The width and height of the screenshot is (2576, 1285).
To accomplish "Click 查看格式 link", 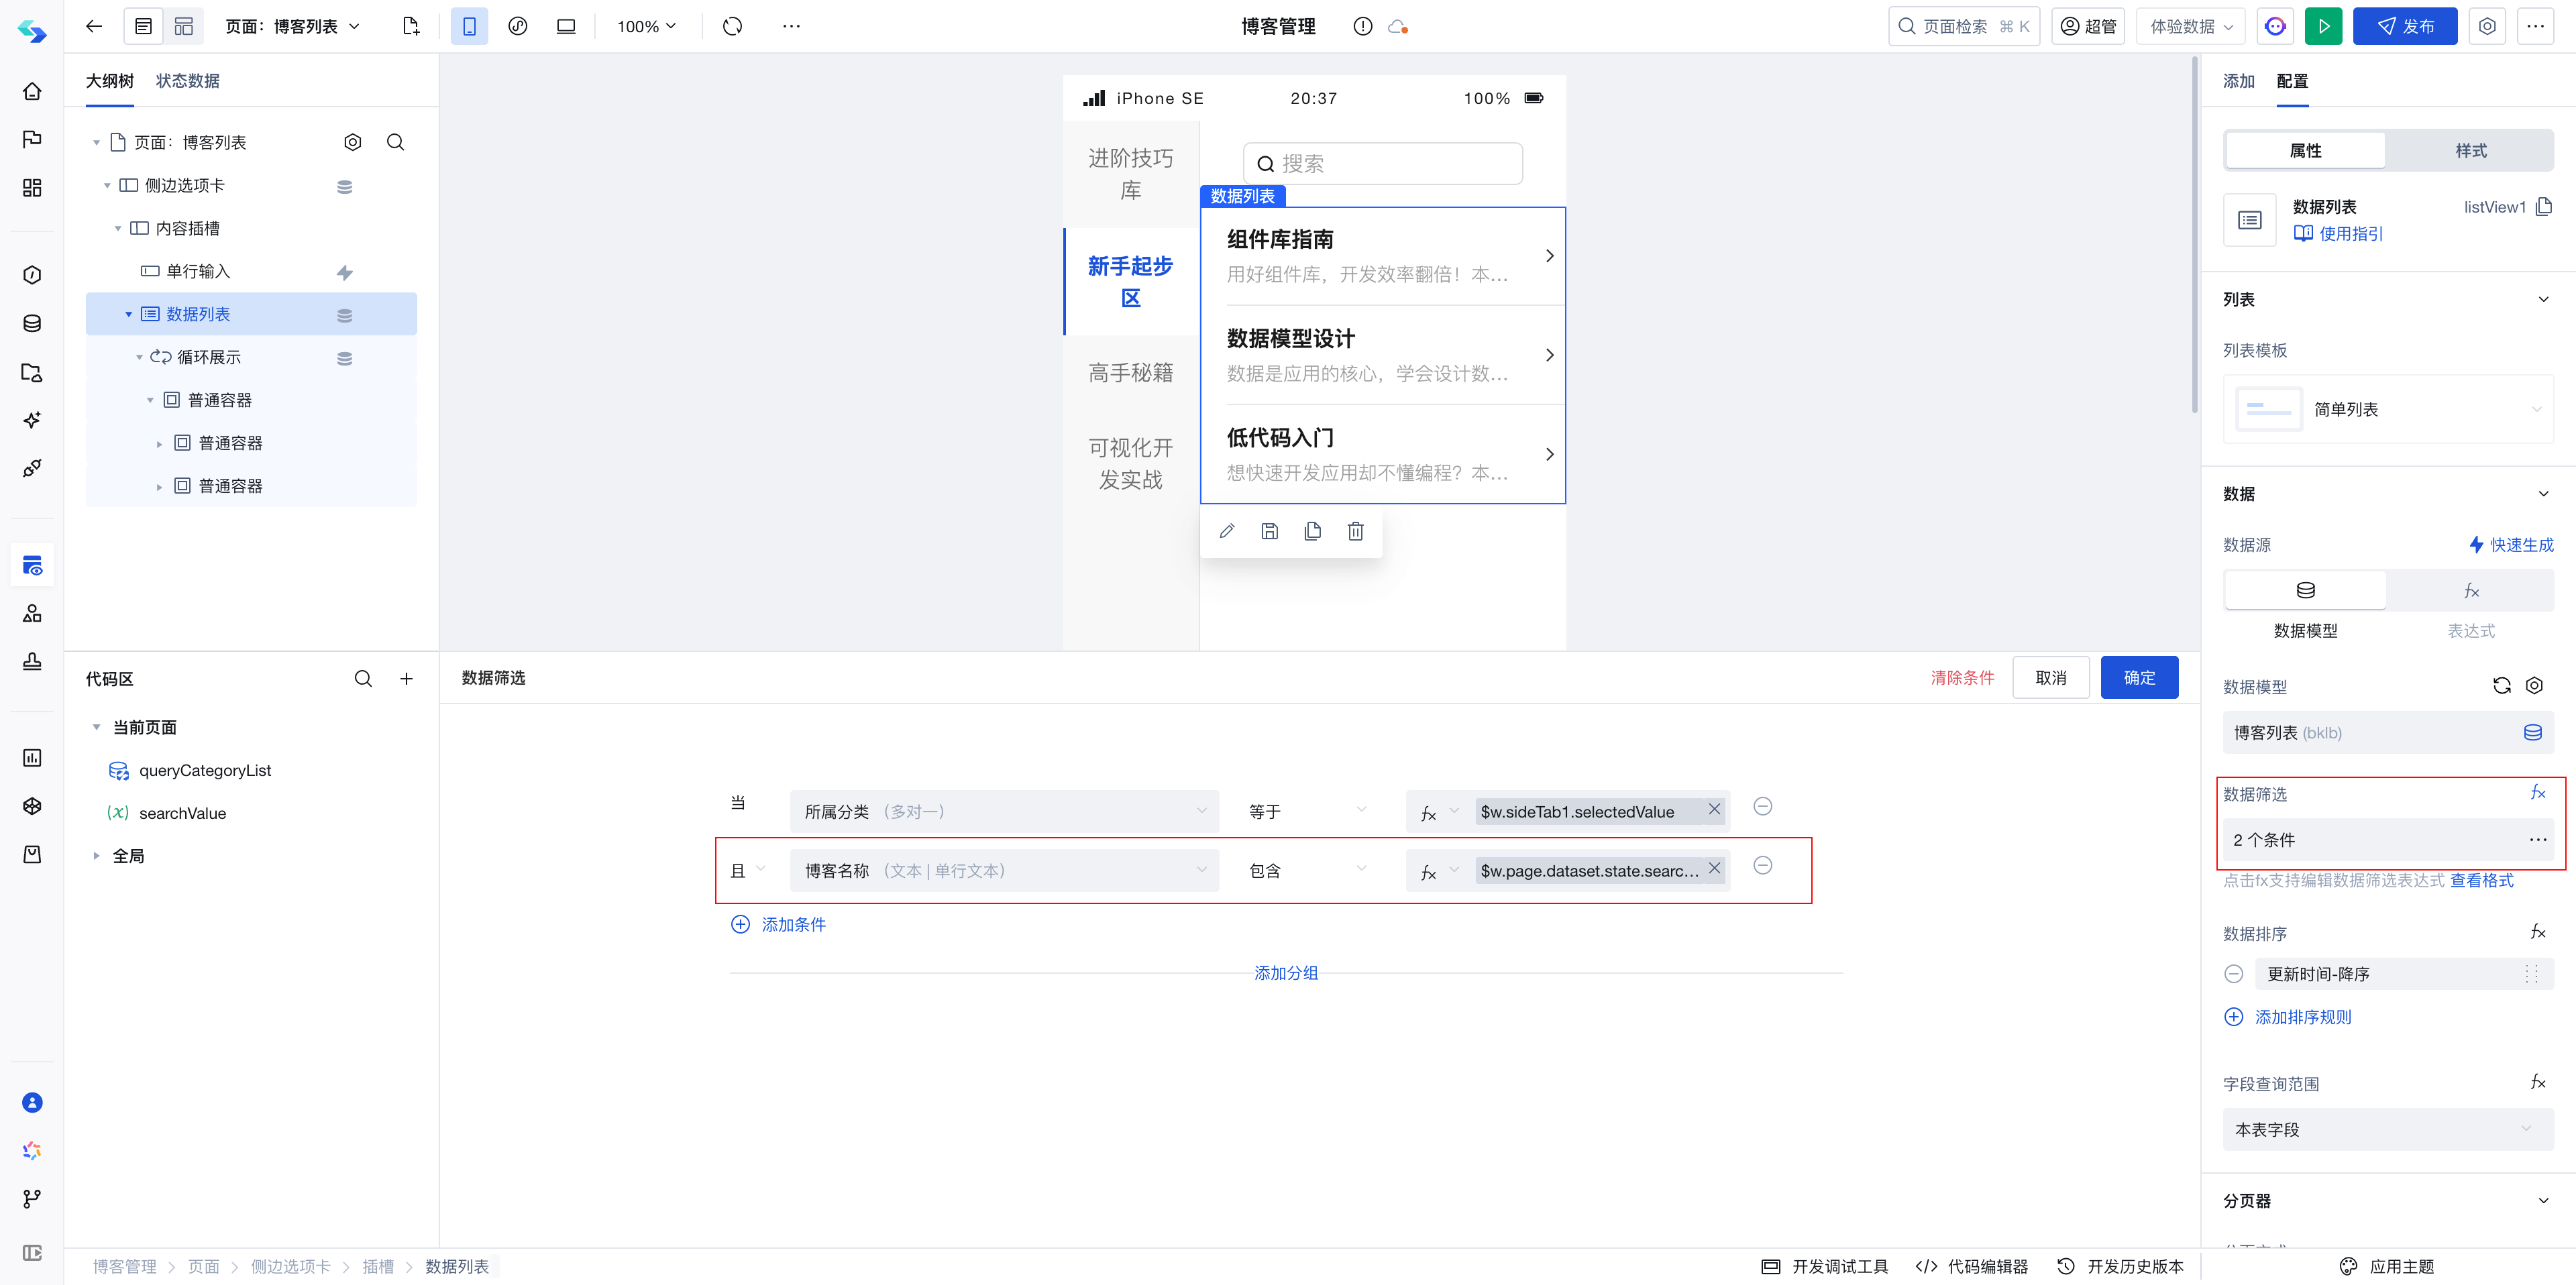I will pyautogui.click(x=2481, y=880).
